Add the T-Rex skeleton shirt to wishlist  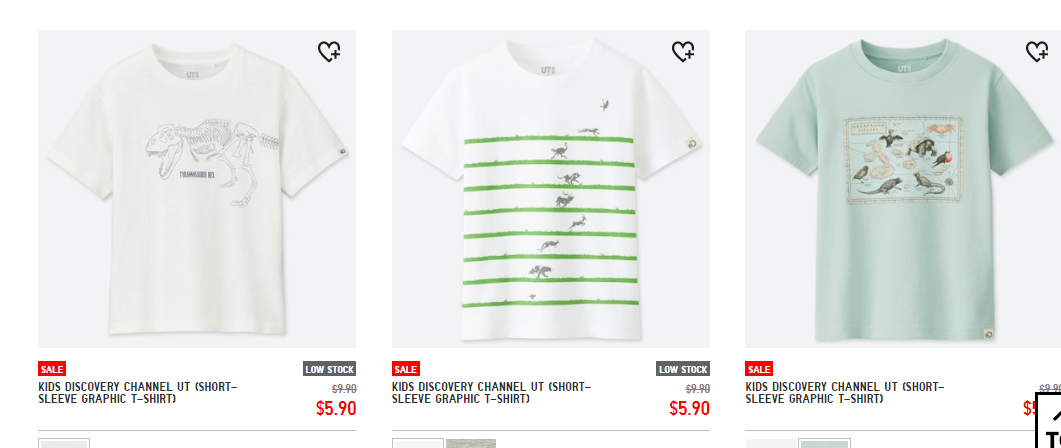coord(330,51)
